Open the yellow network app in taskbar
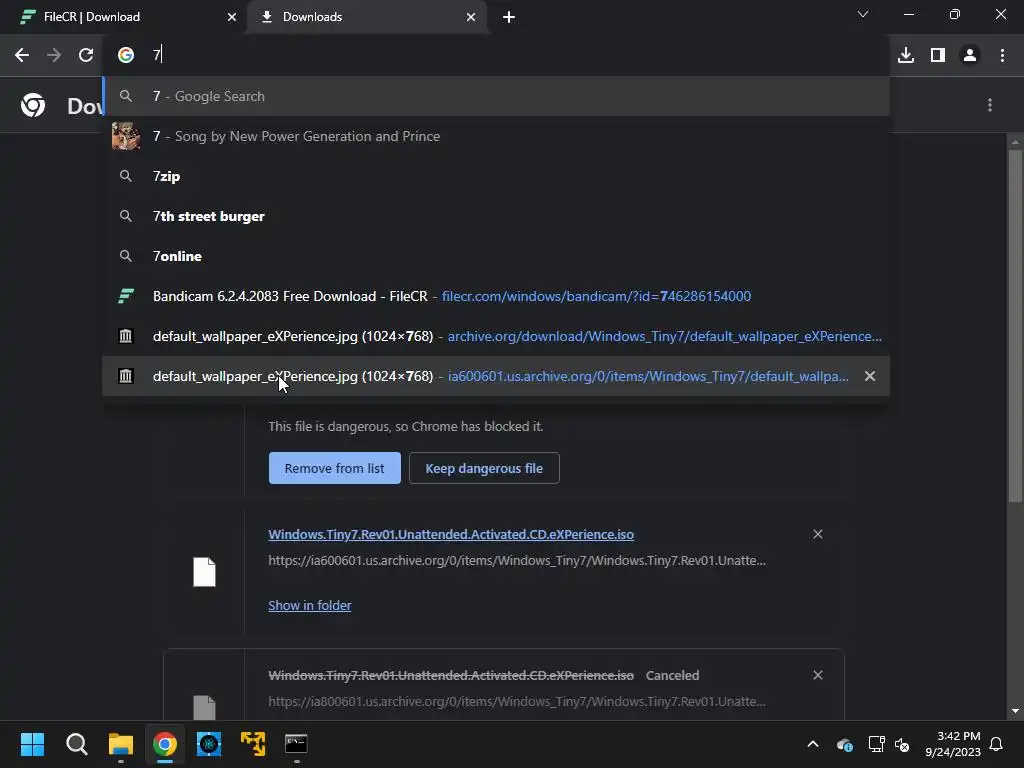 tap(253, 744)
